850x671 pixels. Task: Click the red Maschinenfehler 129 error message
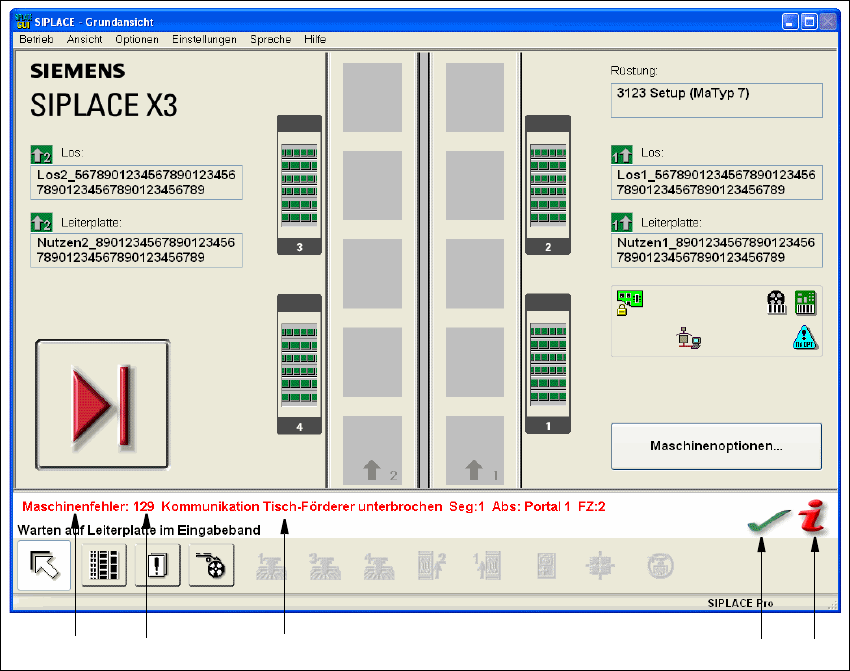314,507
